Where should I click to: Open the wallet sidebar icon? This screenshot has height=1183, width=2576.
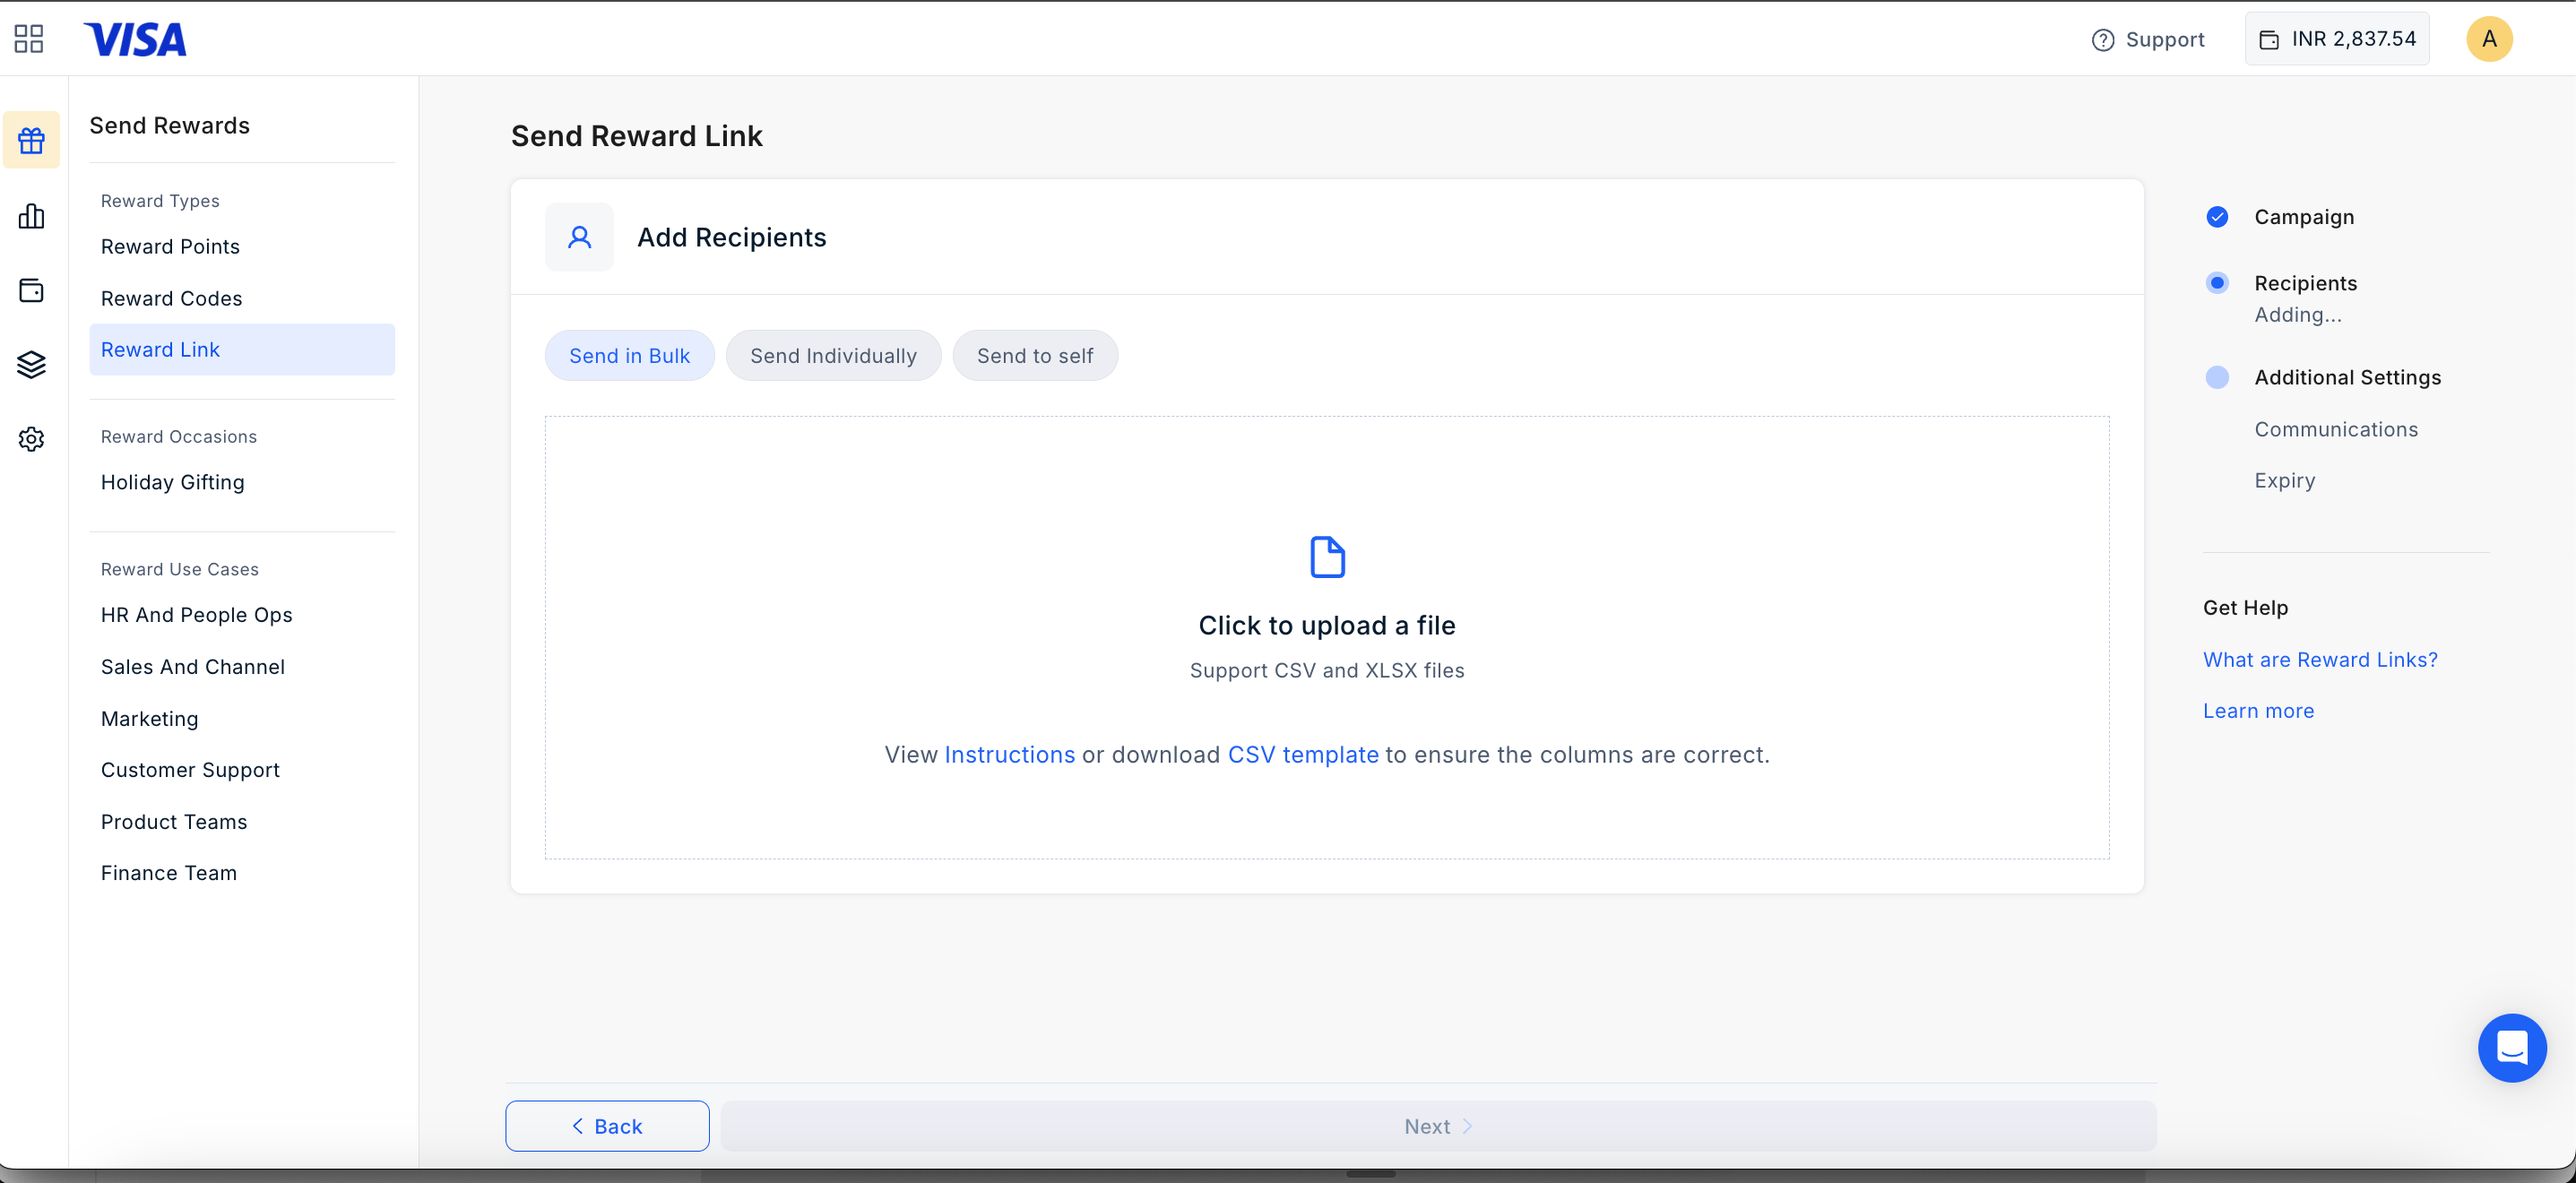pyautogui.click(x=31, y=290)
